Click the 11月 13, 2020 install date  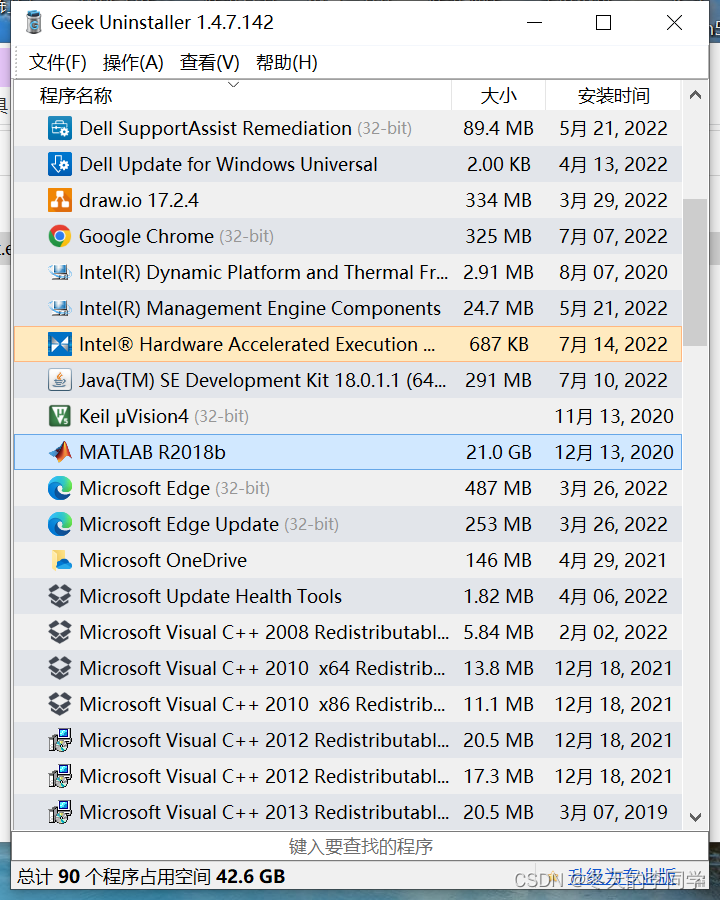tap(613, 416)
